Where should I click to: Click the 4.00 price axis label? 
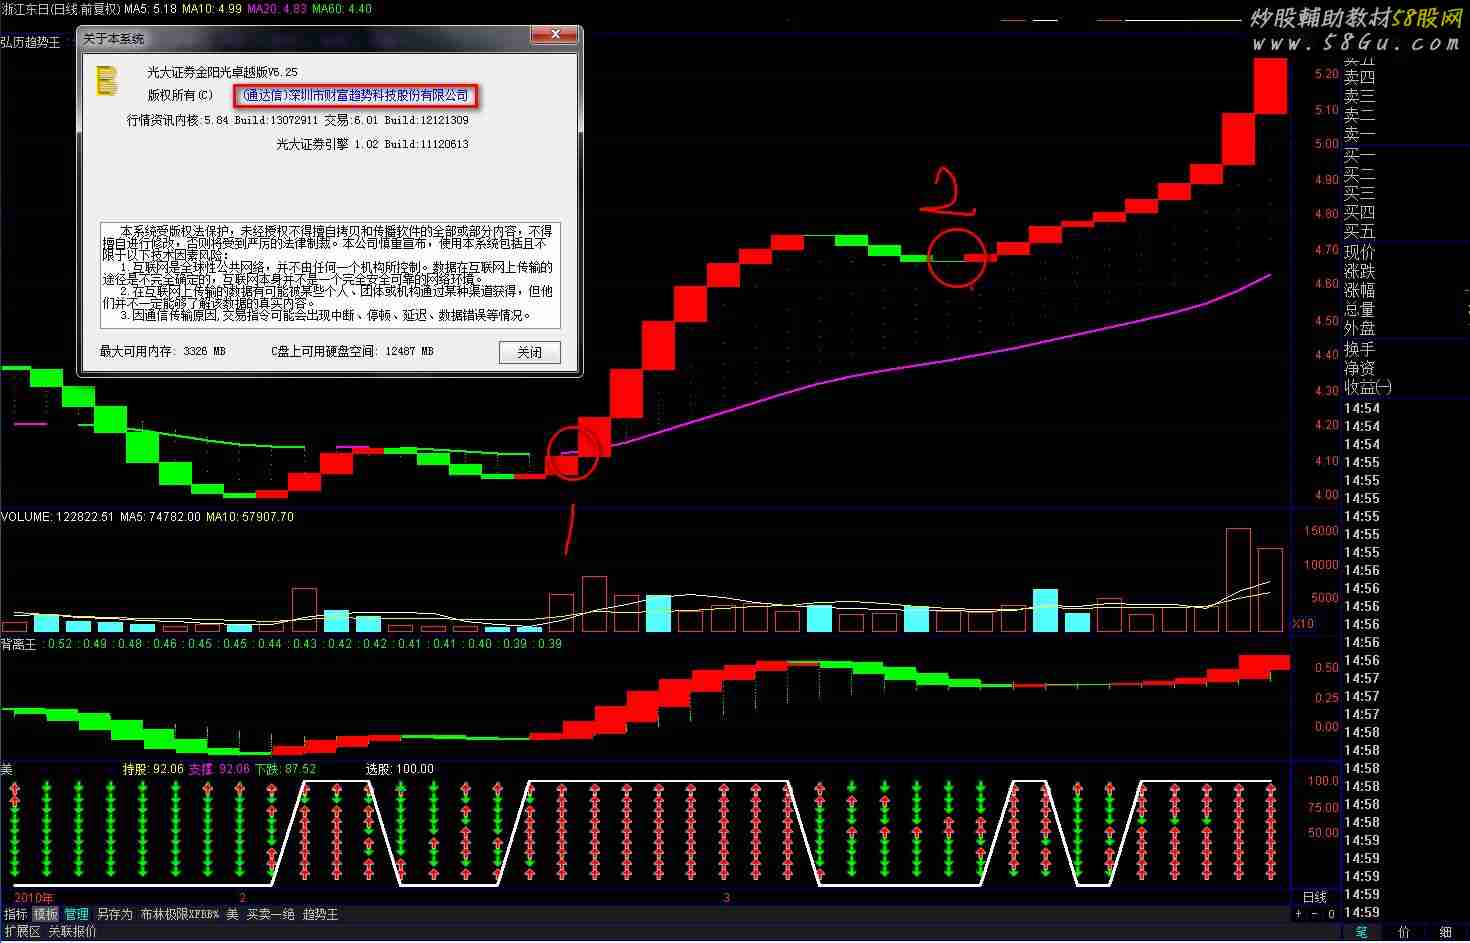1326,495
